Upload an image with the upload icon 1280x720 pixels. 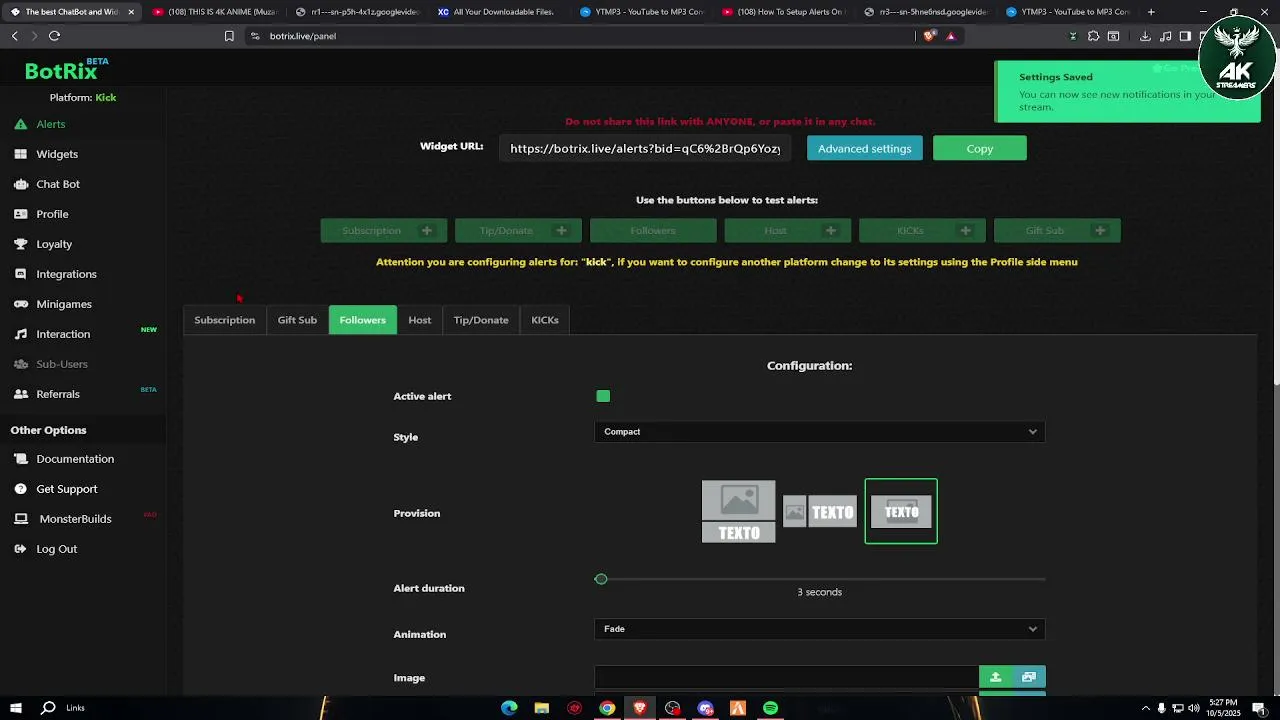[995, 677]
